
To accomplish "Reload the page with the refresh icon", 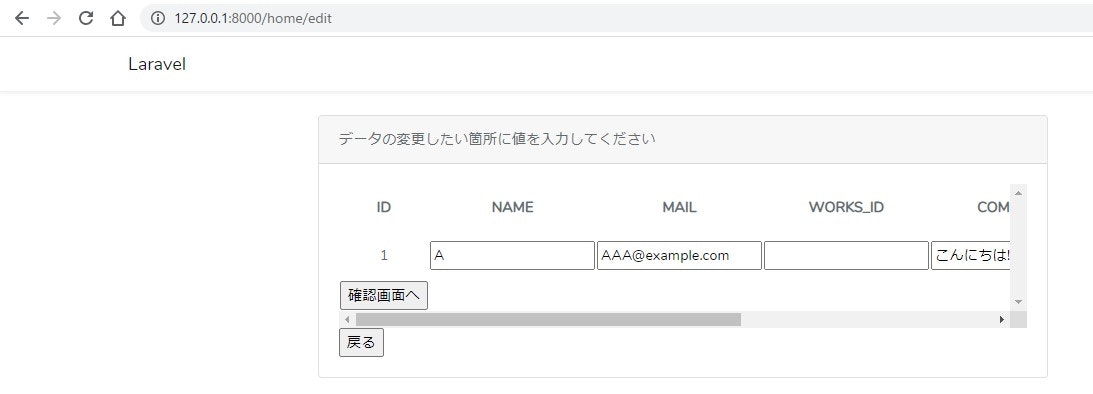I will pyautogui.click(x=86, y=18).
